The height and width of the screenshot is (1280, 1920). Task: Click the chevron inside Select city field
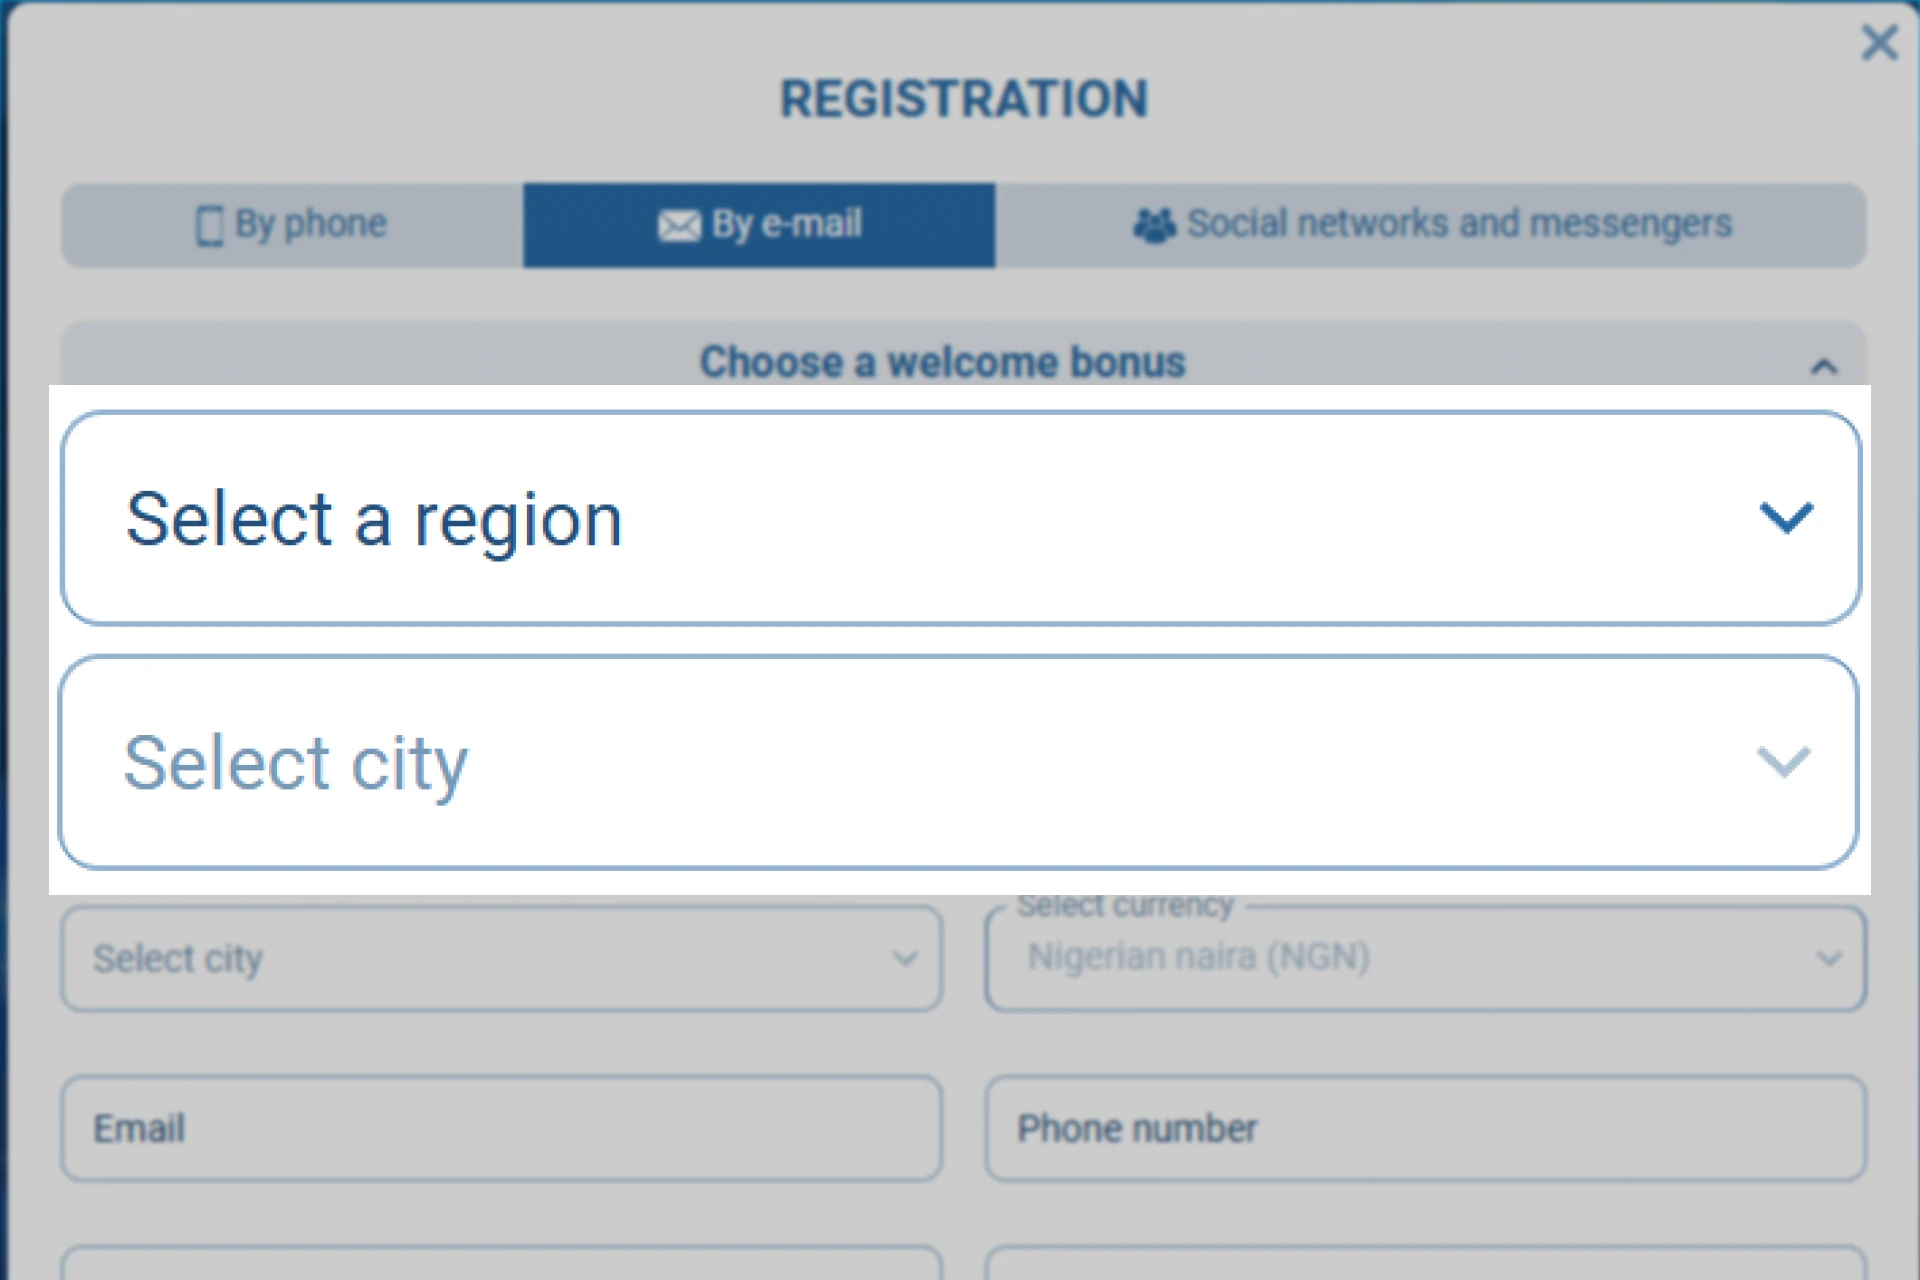(x=1784, y=763)
